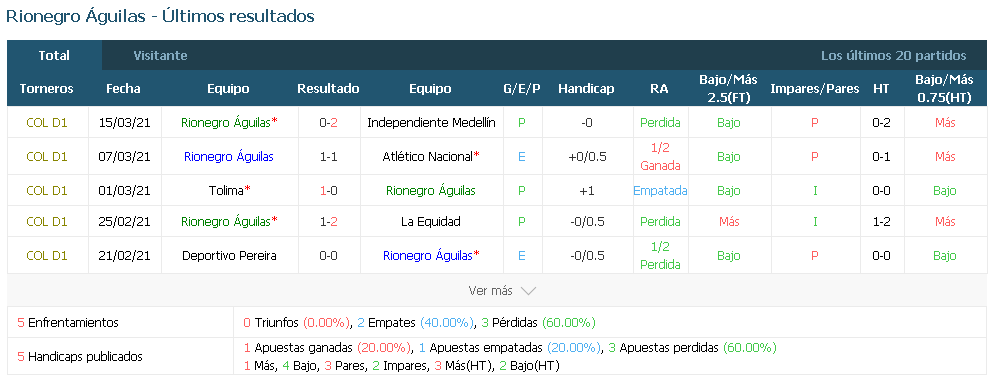
Task: Open Los últimos 20 partidos selector
Action: pos(893,55)
